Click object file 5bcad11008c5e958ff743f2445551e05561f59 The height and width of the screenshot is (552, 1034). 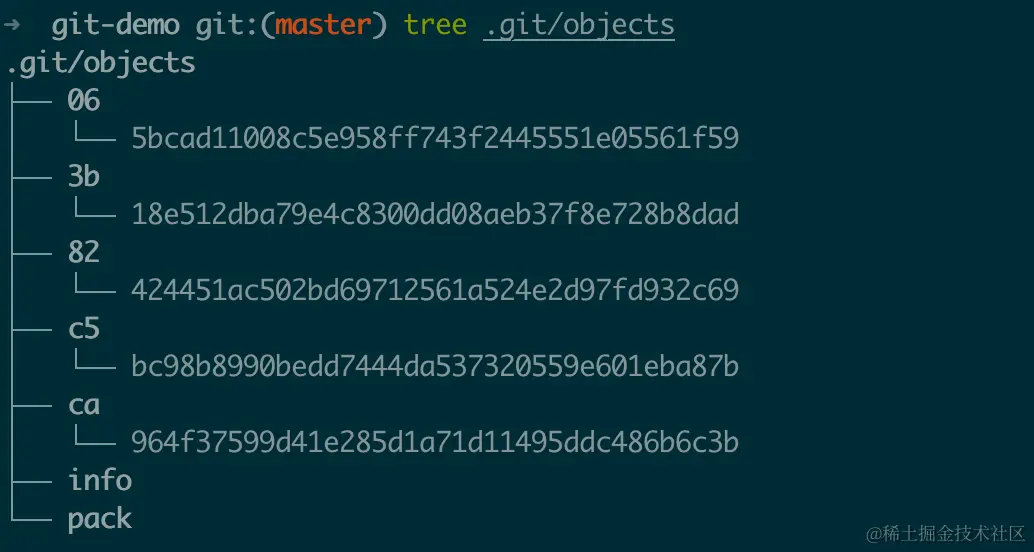[435, 138]
